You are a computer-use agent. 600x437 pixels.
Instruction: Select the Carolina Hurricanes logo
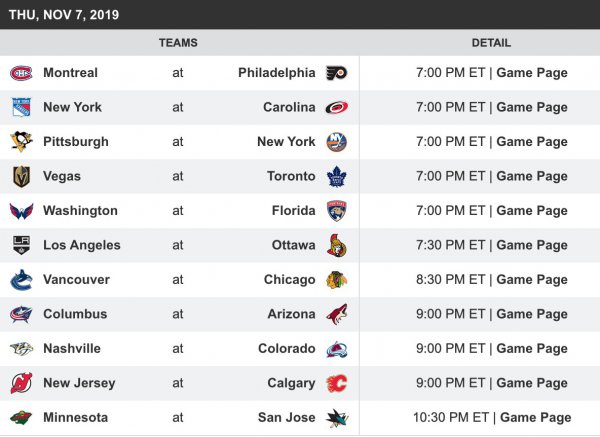[336, 107]
